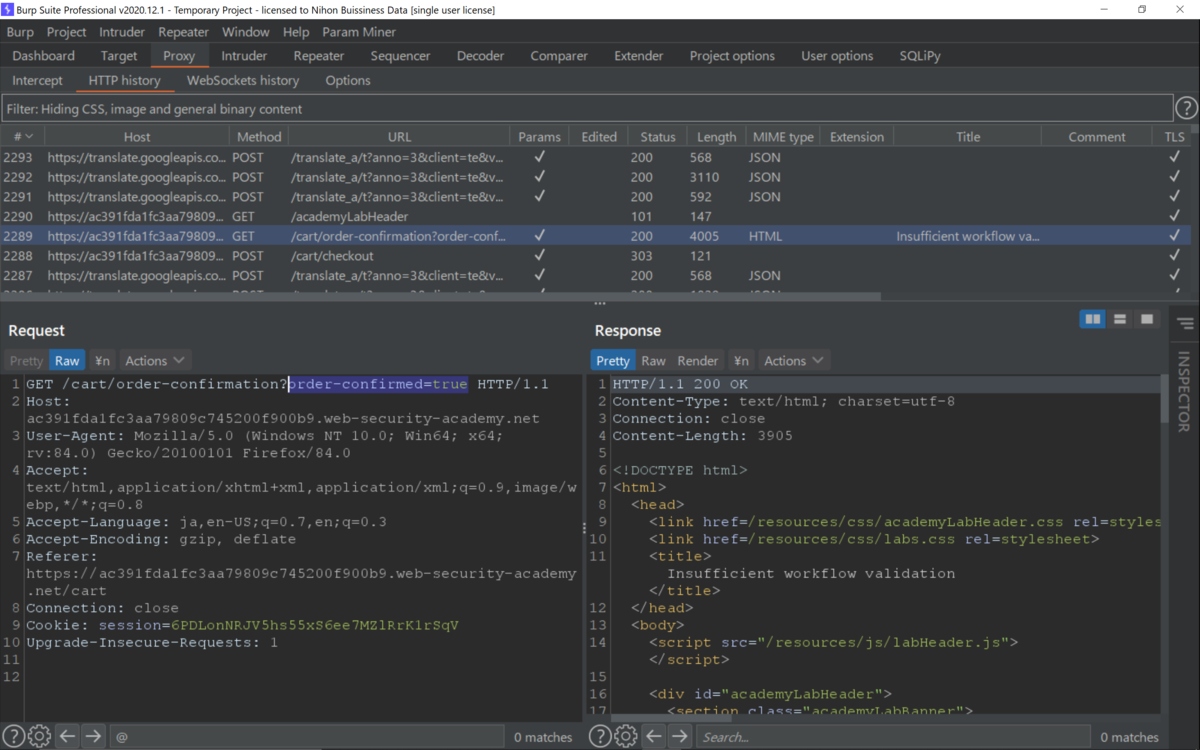Image resolution: width=1200 pixels, height=750 pixels.
Task: Open the Extender tab
Action: point(639,56)
